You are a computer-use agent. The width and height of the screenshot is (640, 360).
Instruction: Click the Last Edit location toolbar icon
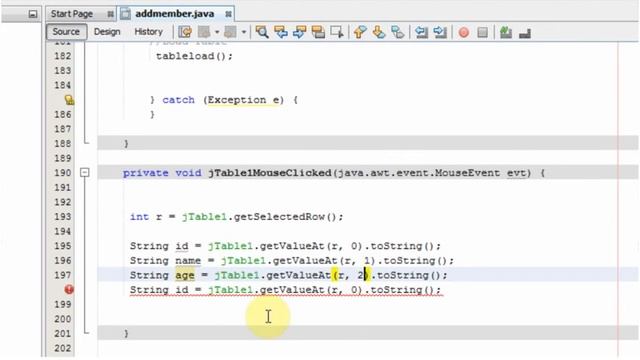coord(185,32)
